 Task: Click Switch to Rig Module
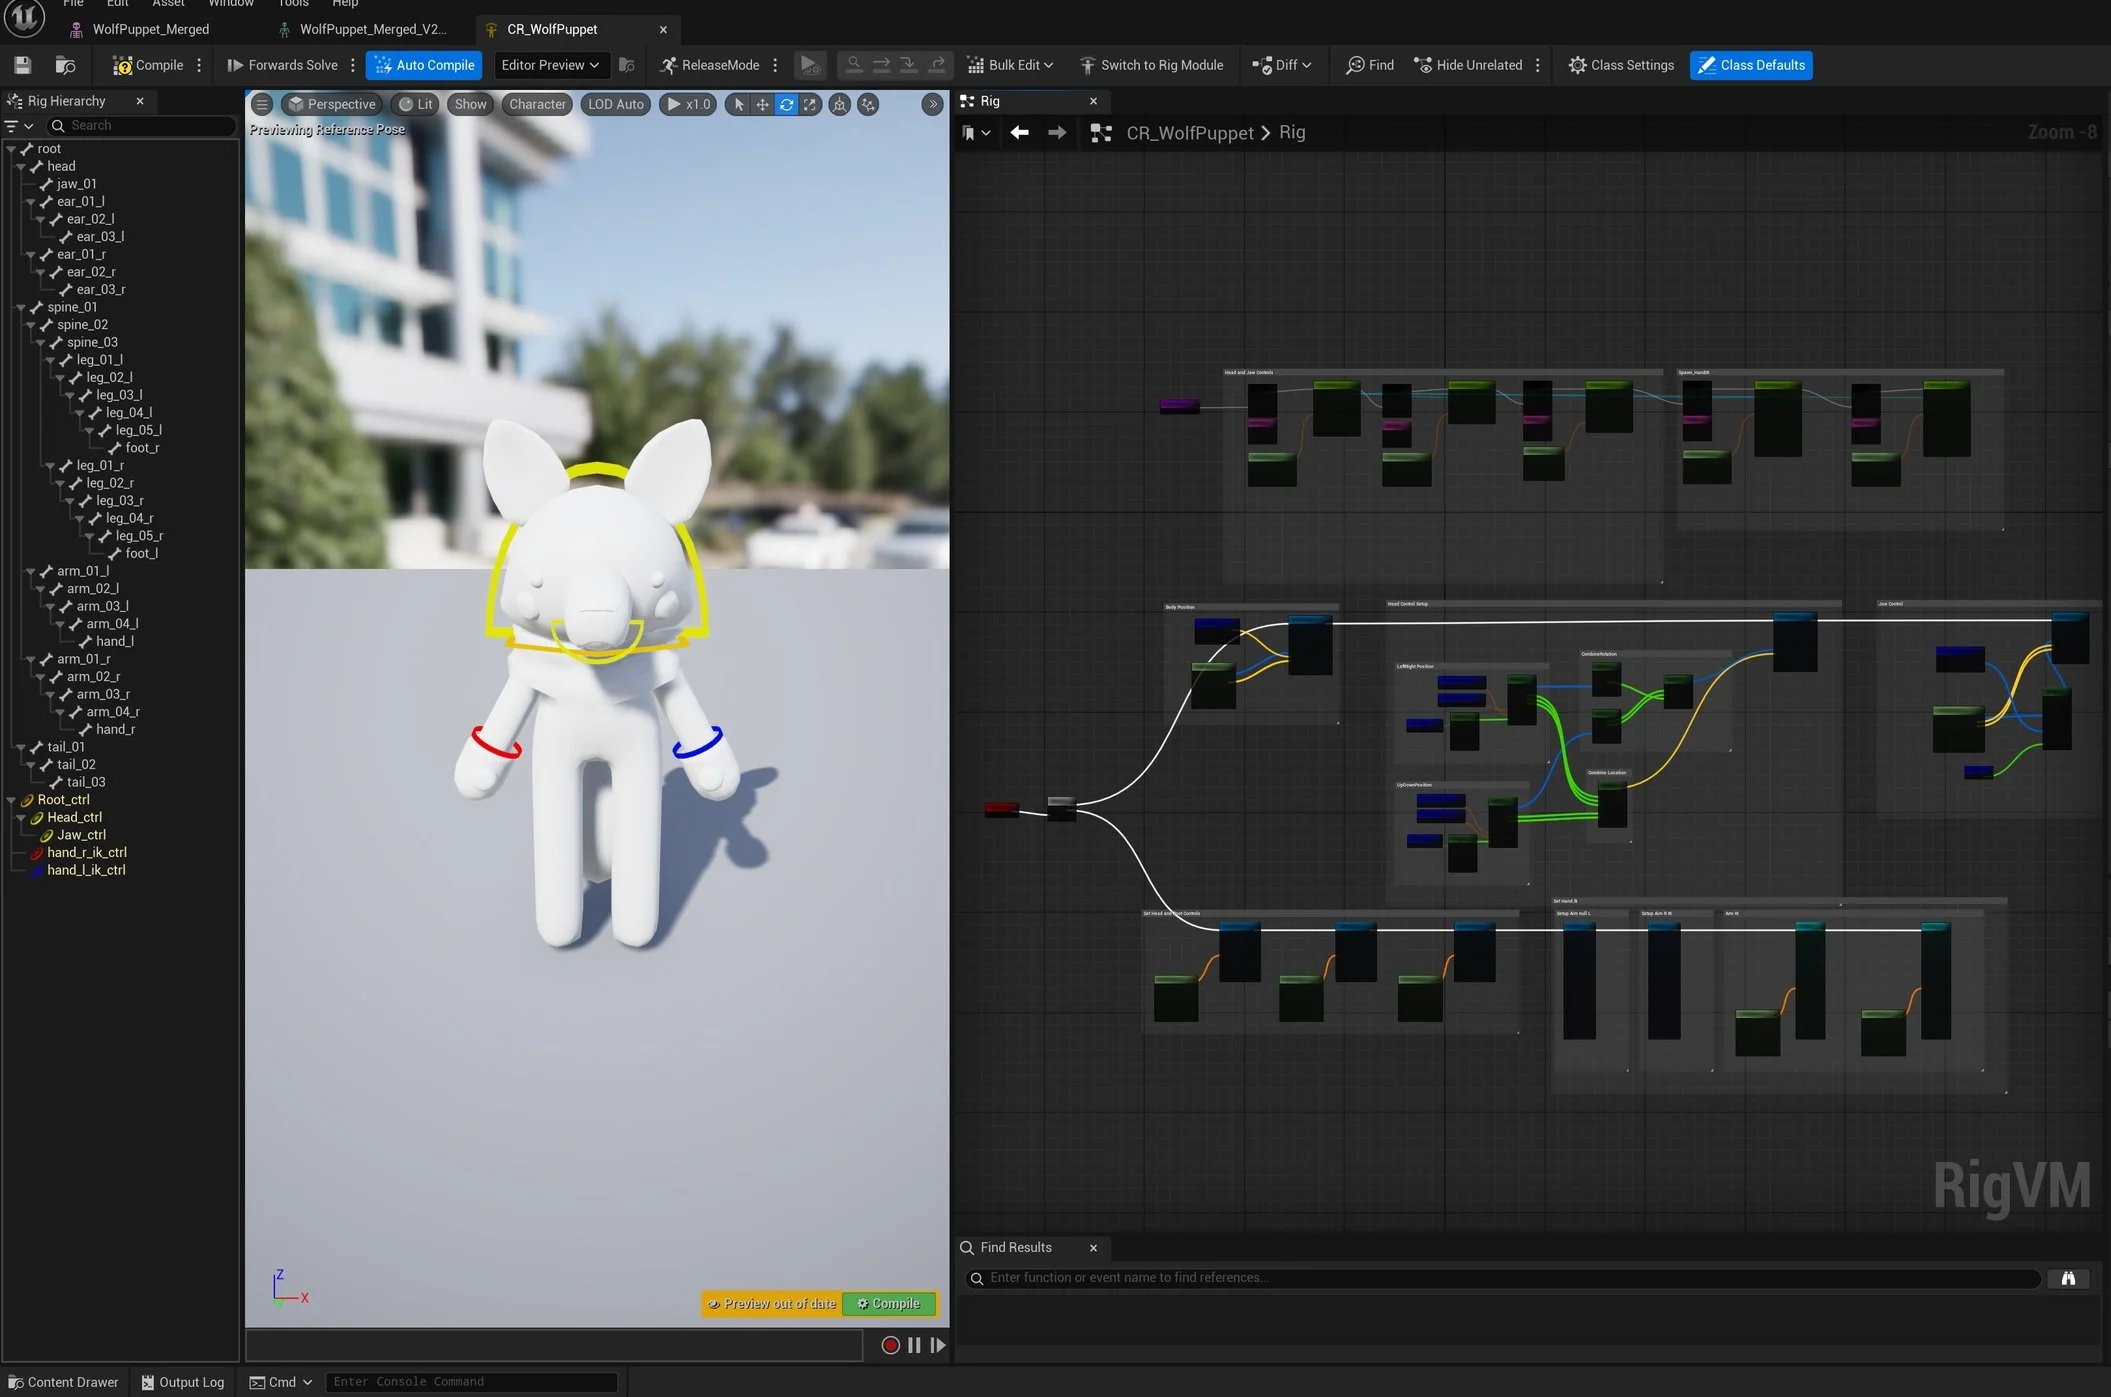(x=1151, y=65)
